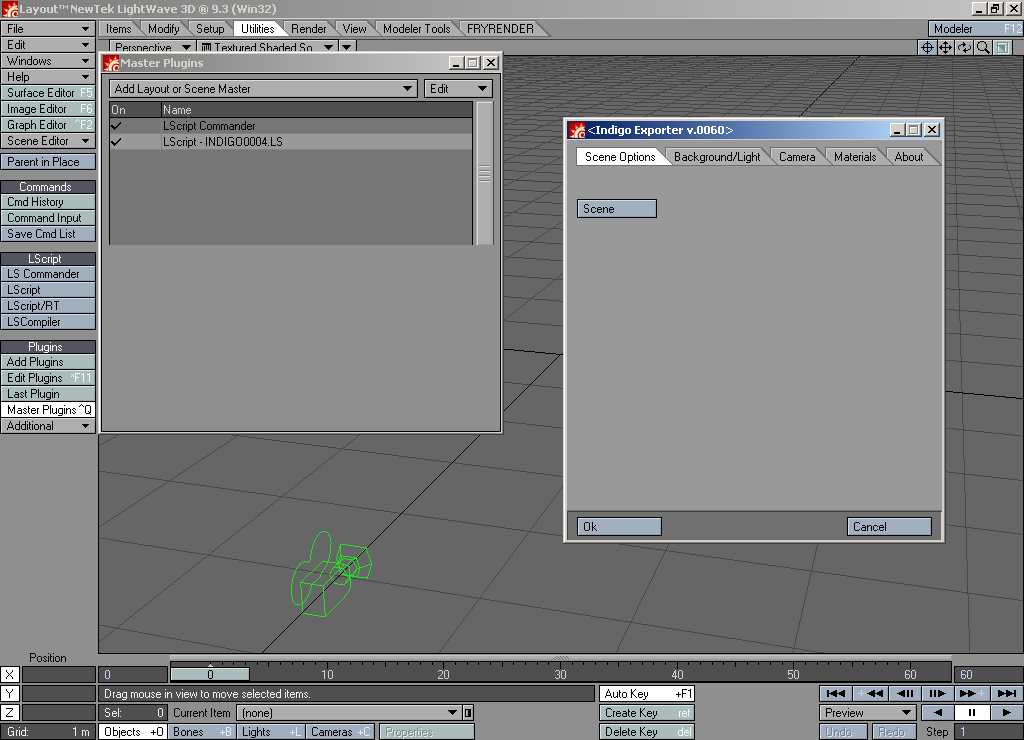This screenshot has width=1024, height=740.
Task: Switch to the Background/Light tab
Action: [716, 157]
